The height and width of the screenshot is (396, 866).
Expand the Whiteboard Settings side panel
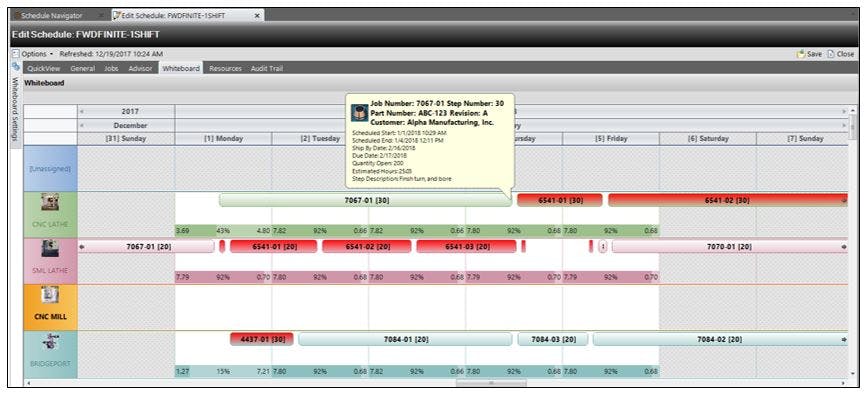click(x=15, y=108)
